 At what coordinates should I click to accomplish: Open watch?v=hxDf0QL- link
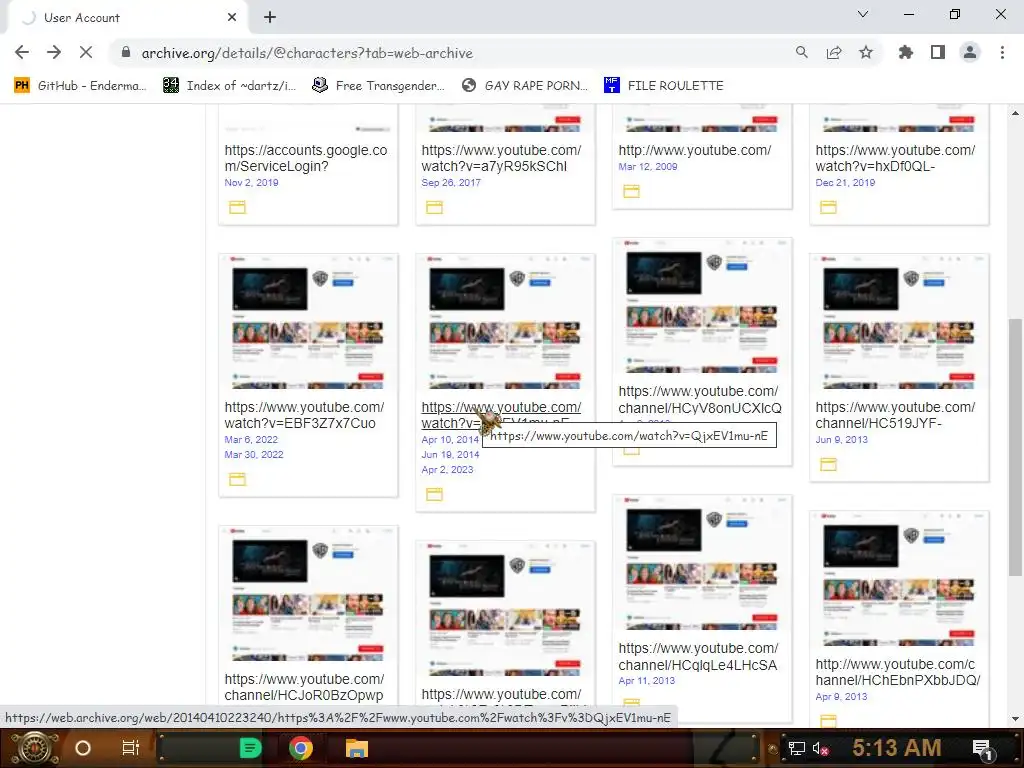(895, 158)
